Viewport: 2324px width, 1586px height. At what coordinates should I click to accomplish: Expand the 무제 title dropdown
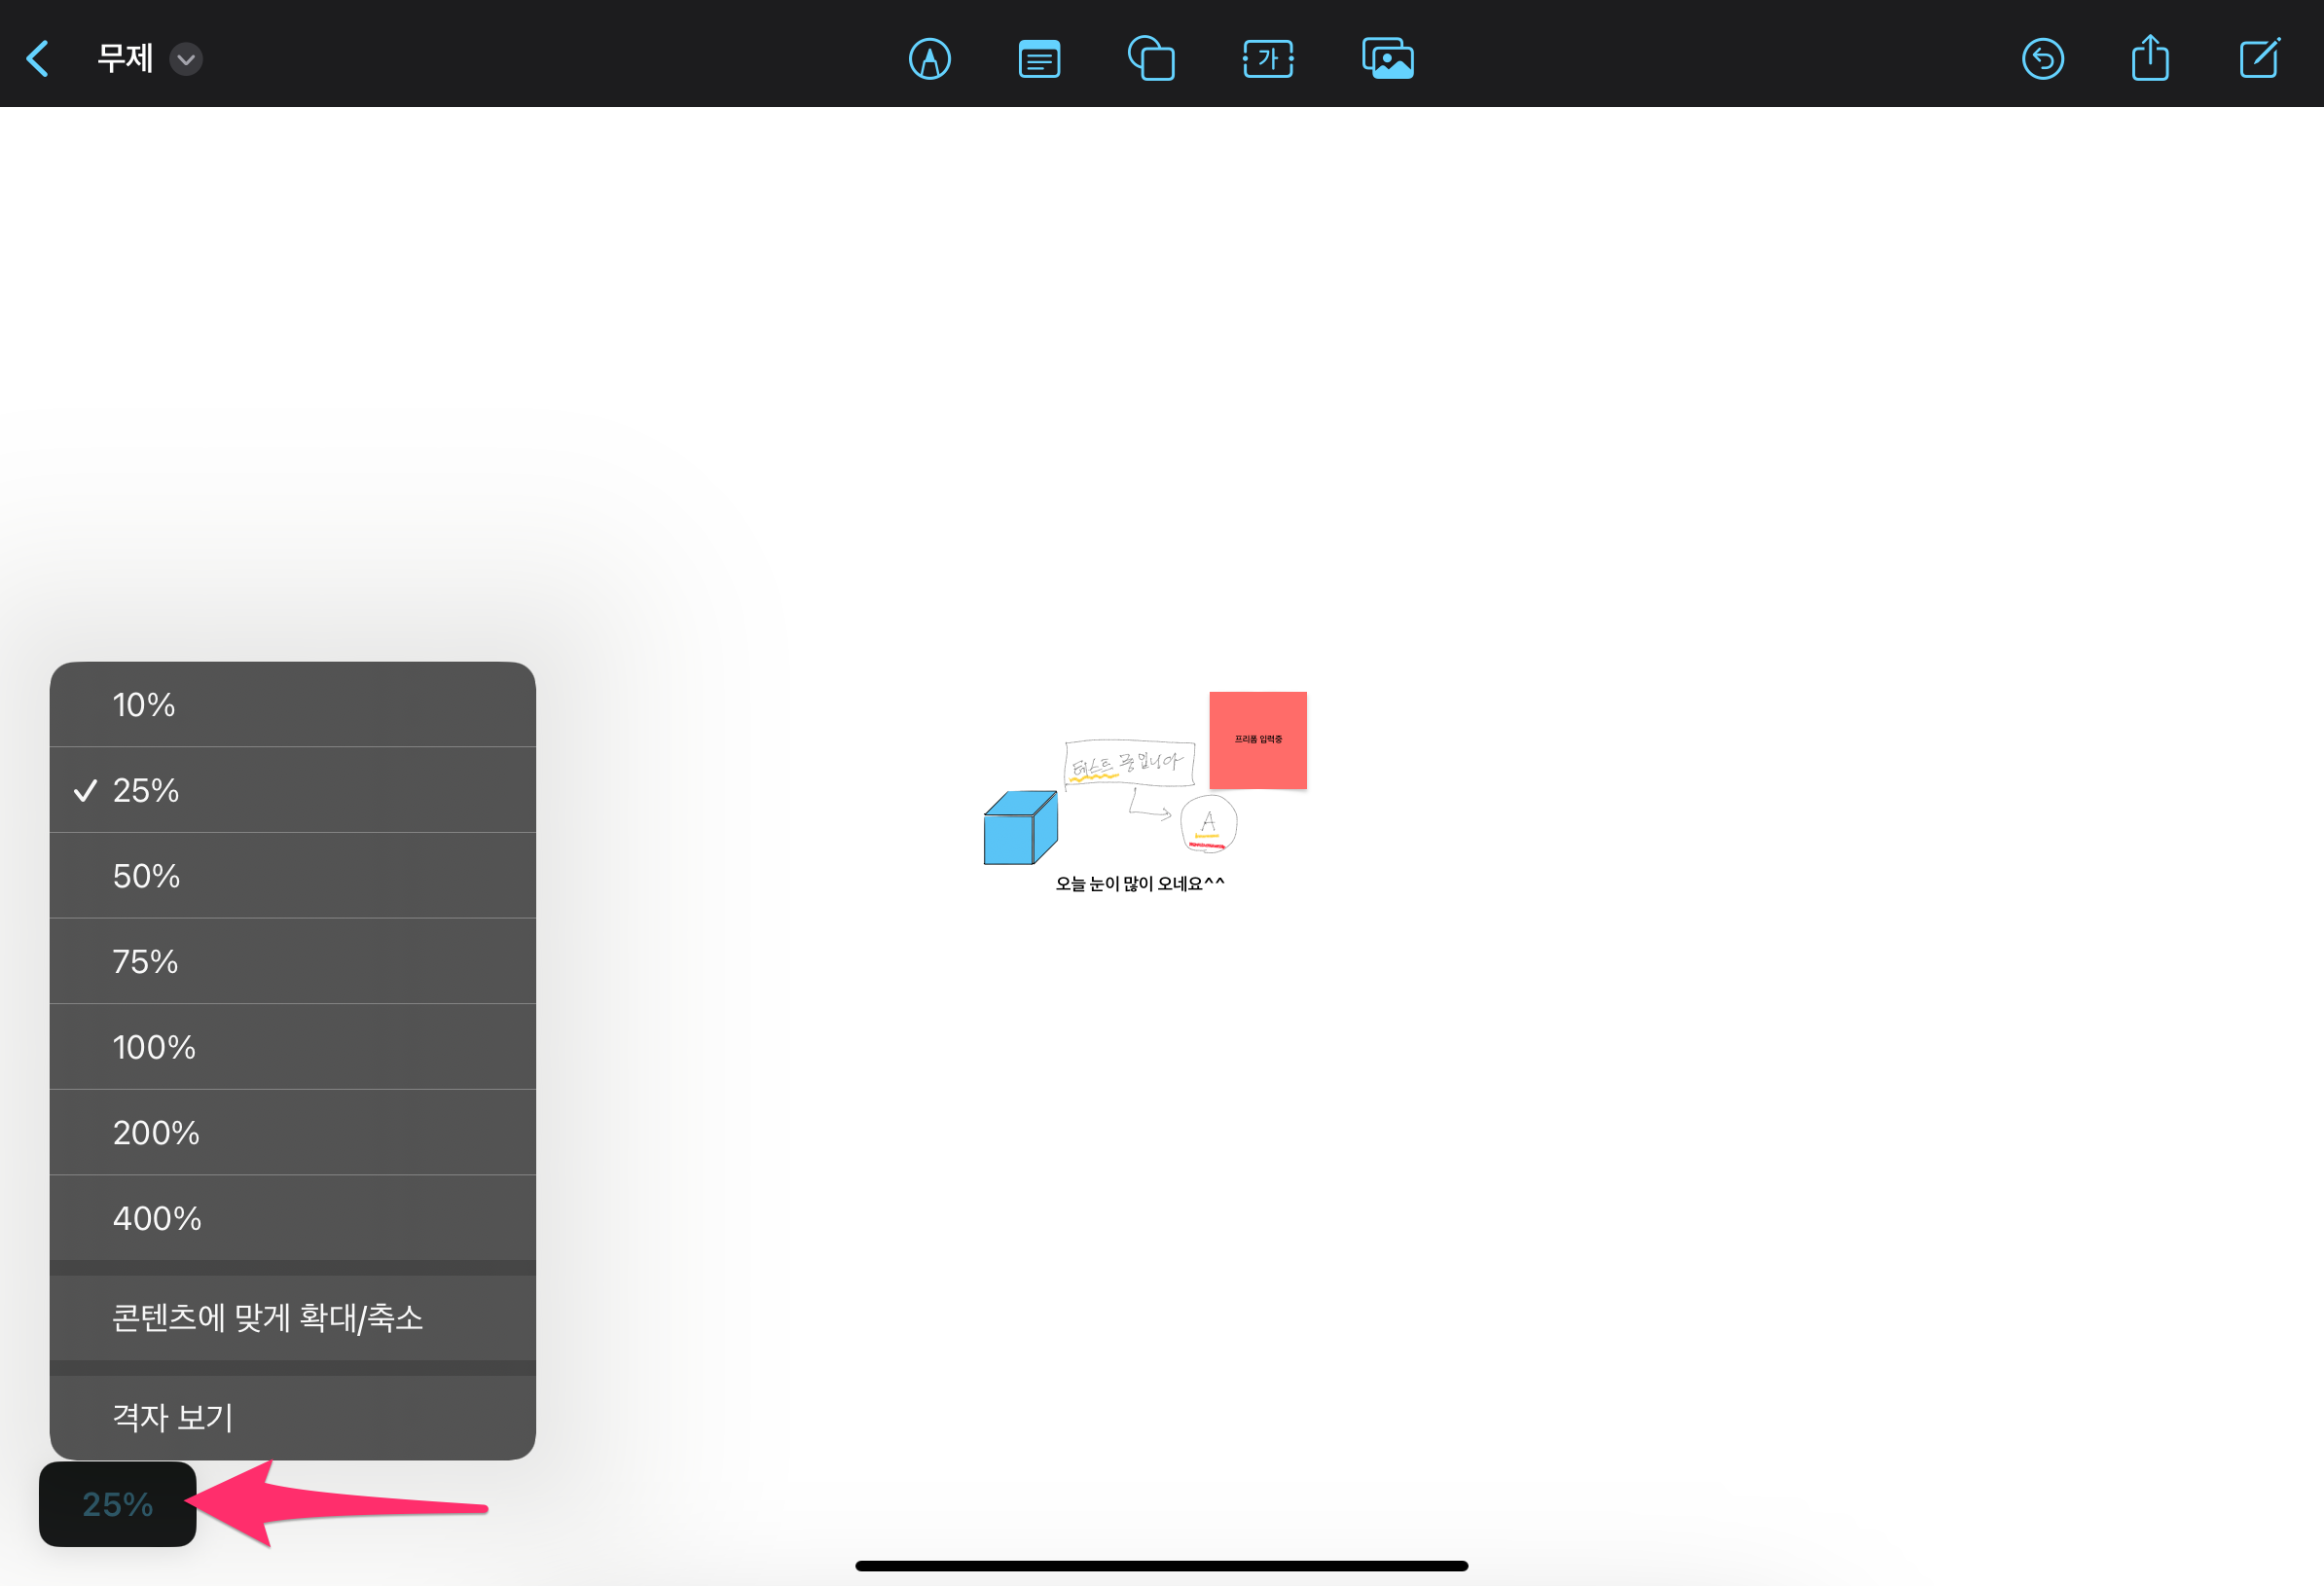186,59
